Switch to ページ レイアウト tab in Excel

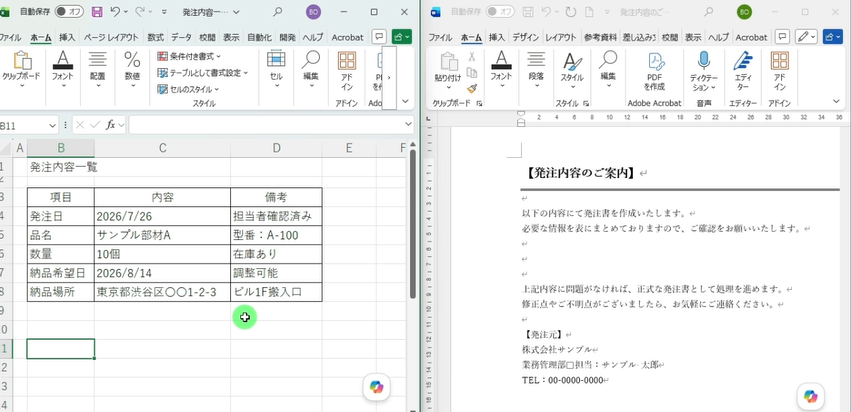pos(111,37)
